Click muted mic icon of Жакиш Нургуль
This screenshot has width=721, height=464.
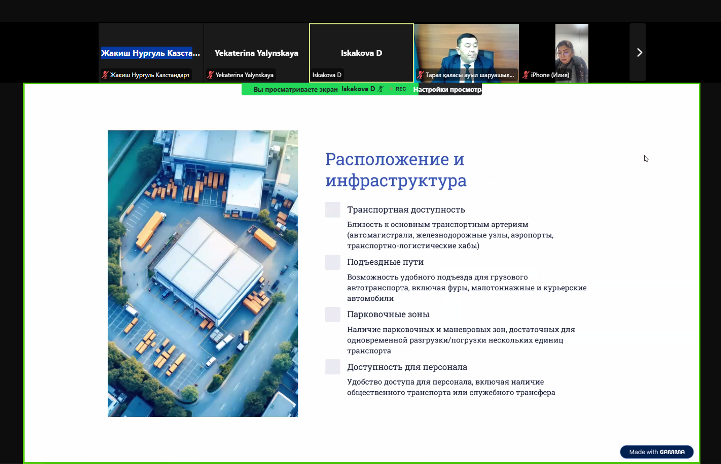tap(105, 74)
